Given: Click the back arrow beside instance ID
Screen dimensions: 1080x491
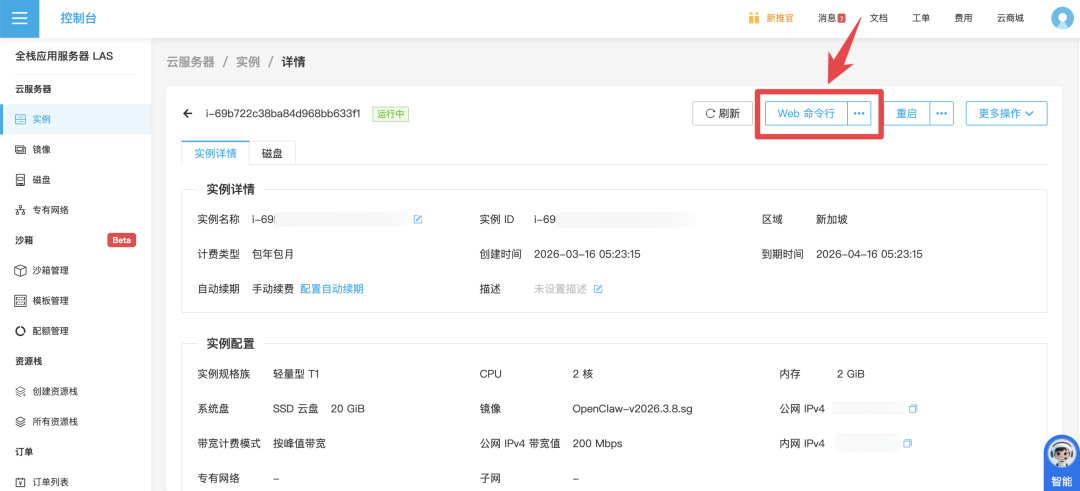Looking at the screenshot, I should 187,114.
